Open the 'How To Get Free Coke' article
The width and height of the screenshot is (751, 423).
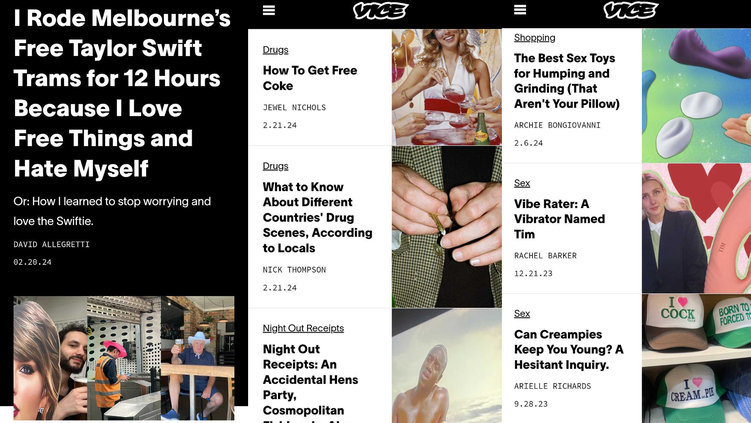pyautogui.click(x=310, y=78)
